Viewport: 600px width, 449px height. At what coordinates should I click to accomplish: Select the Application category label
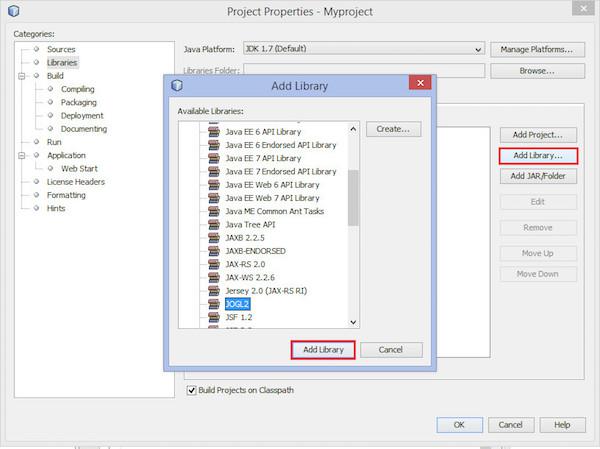click(67, 155)
